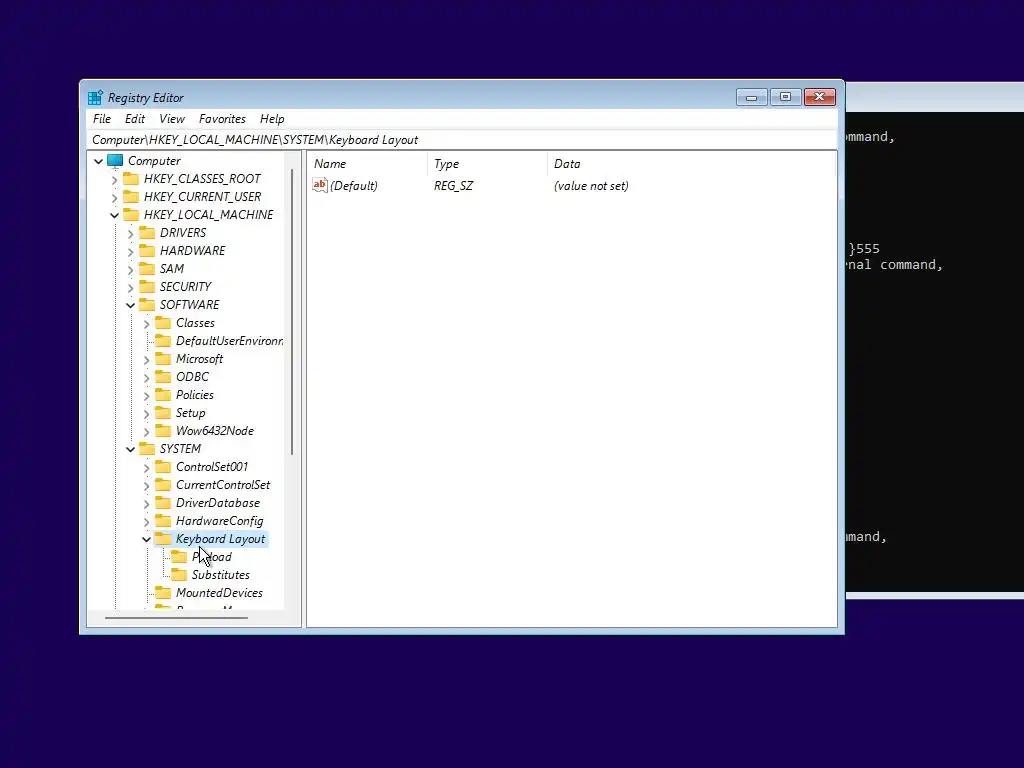Click the (value not set) data cell
Screen dimensions: 1024x768
(x=591, y=185)
